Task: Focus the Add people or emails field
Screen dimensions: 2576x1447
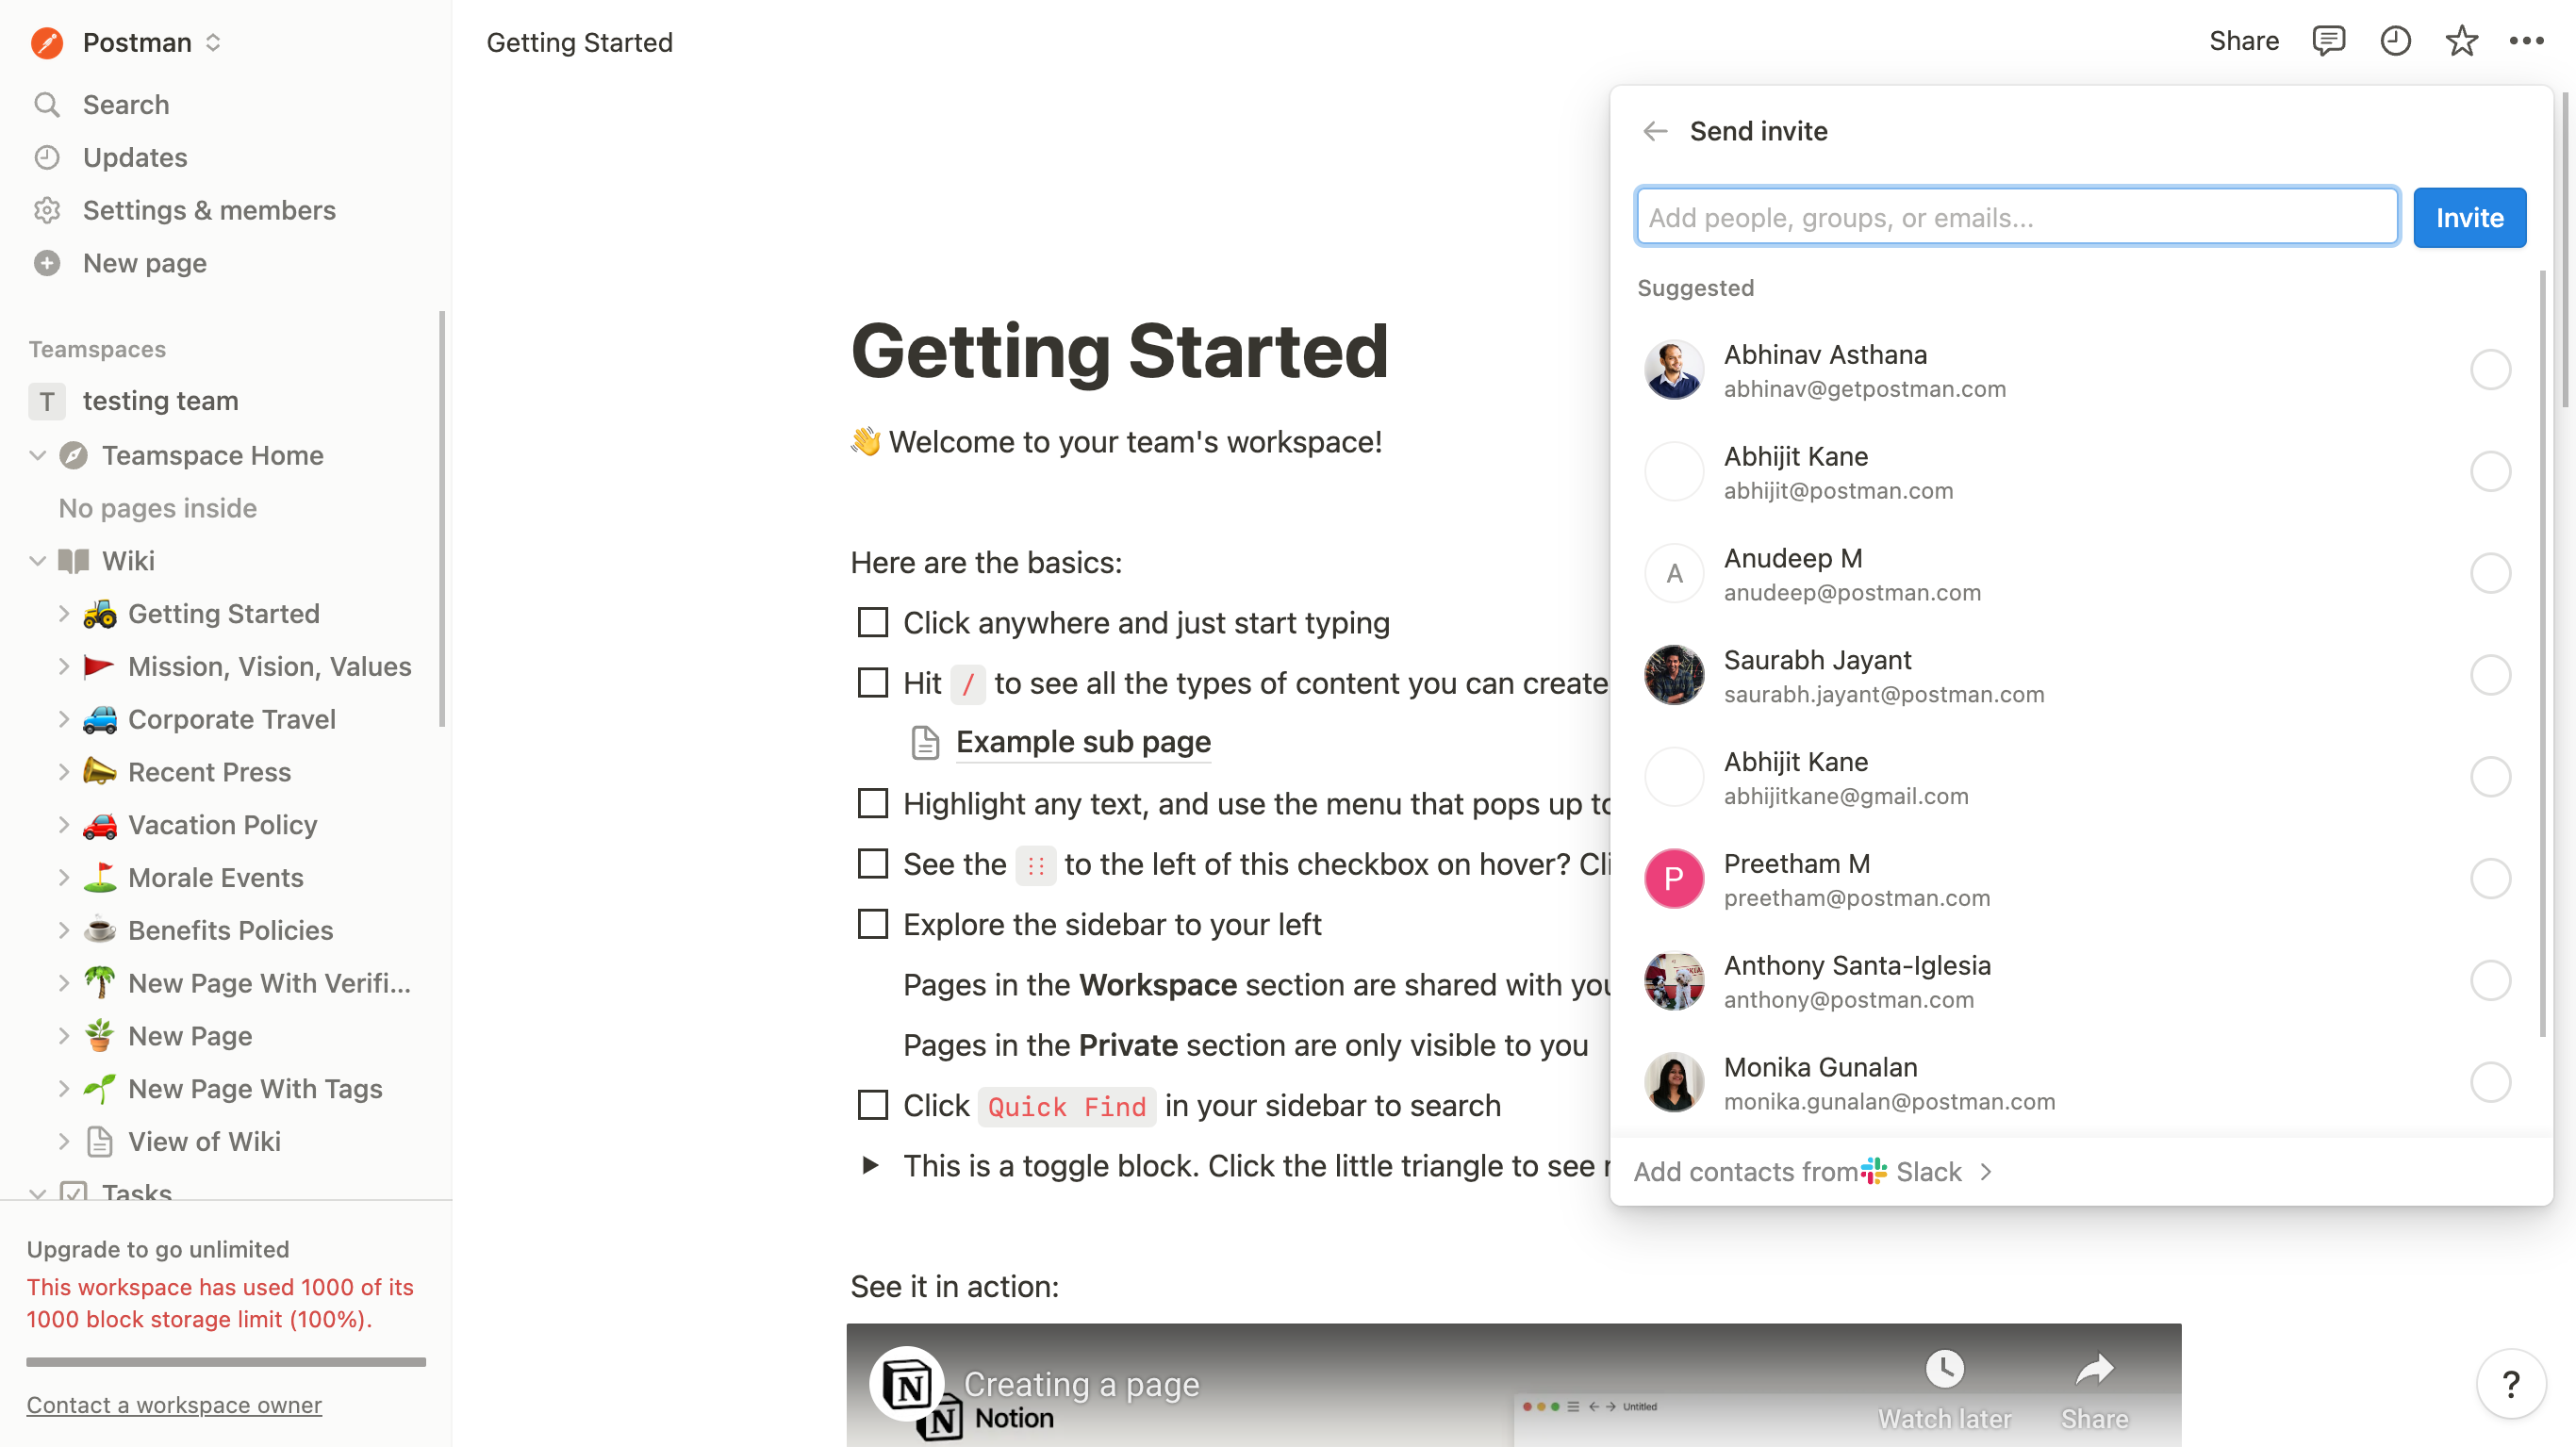Action: coord(2015,217)
